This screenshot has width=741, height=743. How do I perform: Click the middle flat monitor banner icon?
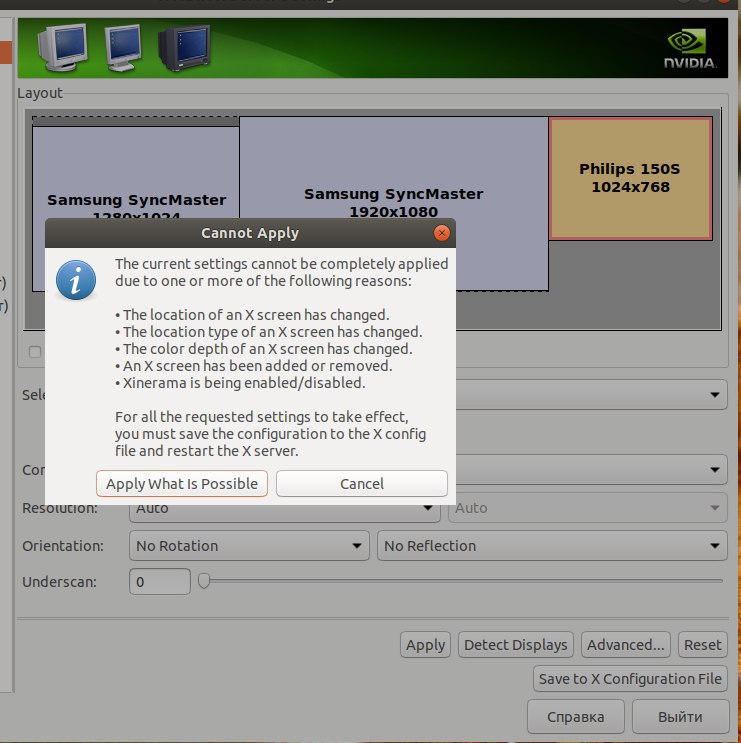click(123, 47)
